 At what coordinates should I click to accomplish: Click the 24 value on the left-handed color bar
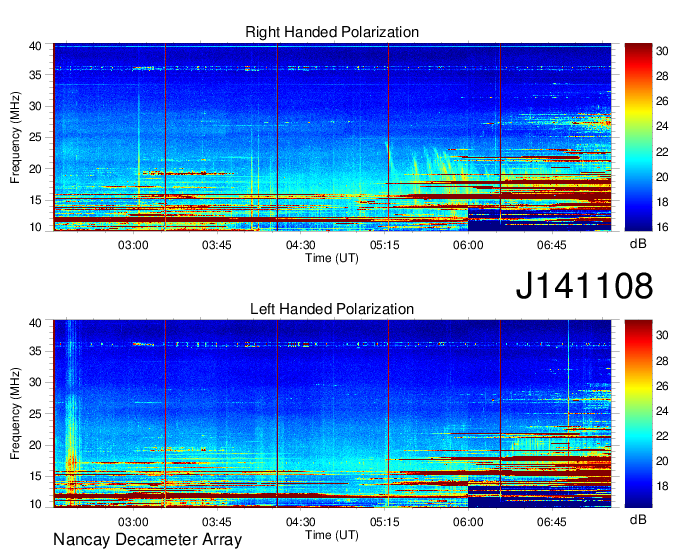pyautogui.click(x=662, y=411)
